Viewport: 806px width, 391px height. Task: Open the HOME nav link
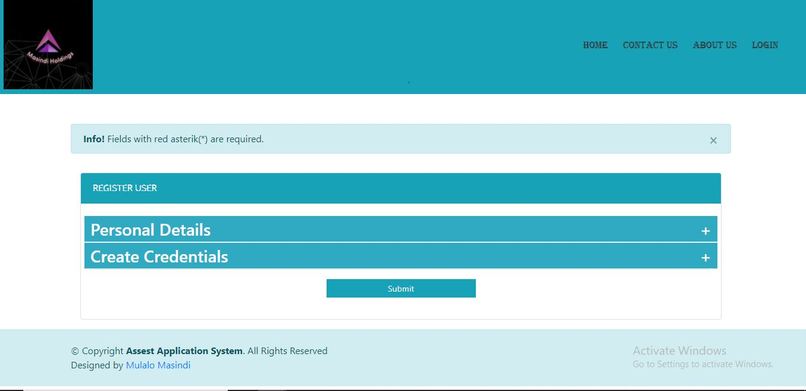point(595,45)
